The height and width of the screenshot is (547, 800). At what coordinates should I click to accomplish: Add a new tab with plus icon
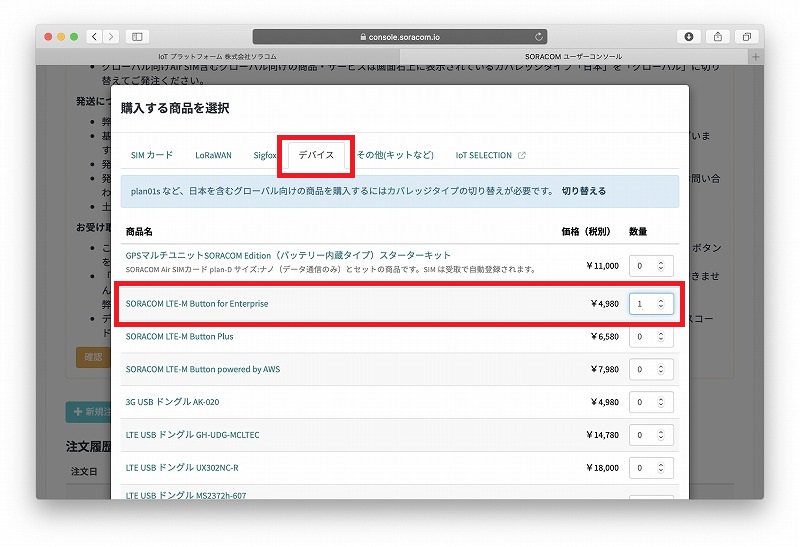[756, 57]
